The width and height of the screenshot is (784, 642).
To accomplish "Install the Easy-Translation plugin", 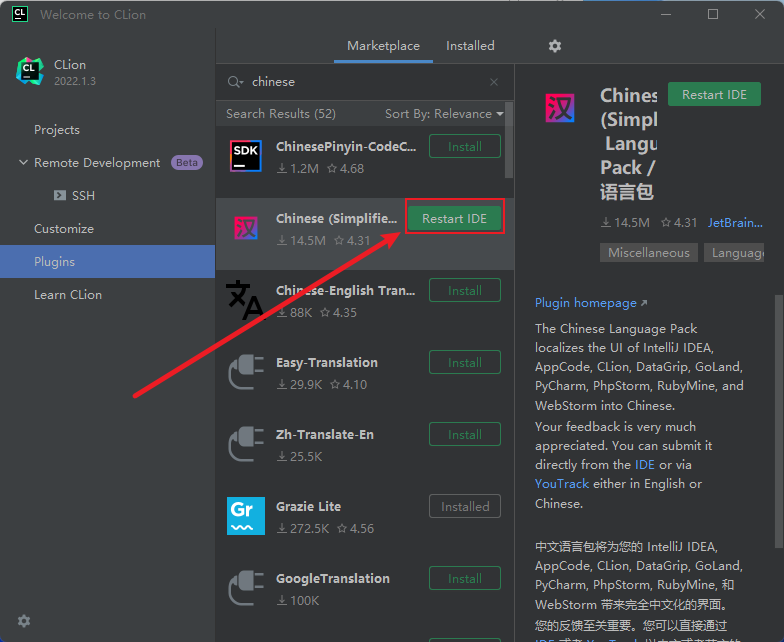I will pyautogui.click(x=464, y=362).
